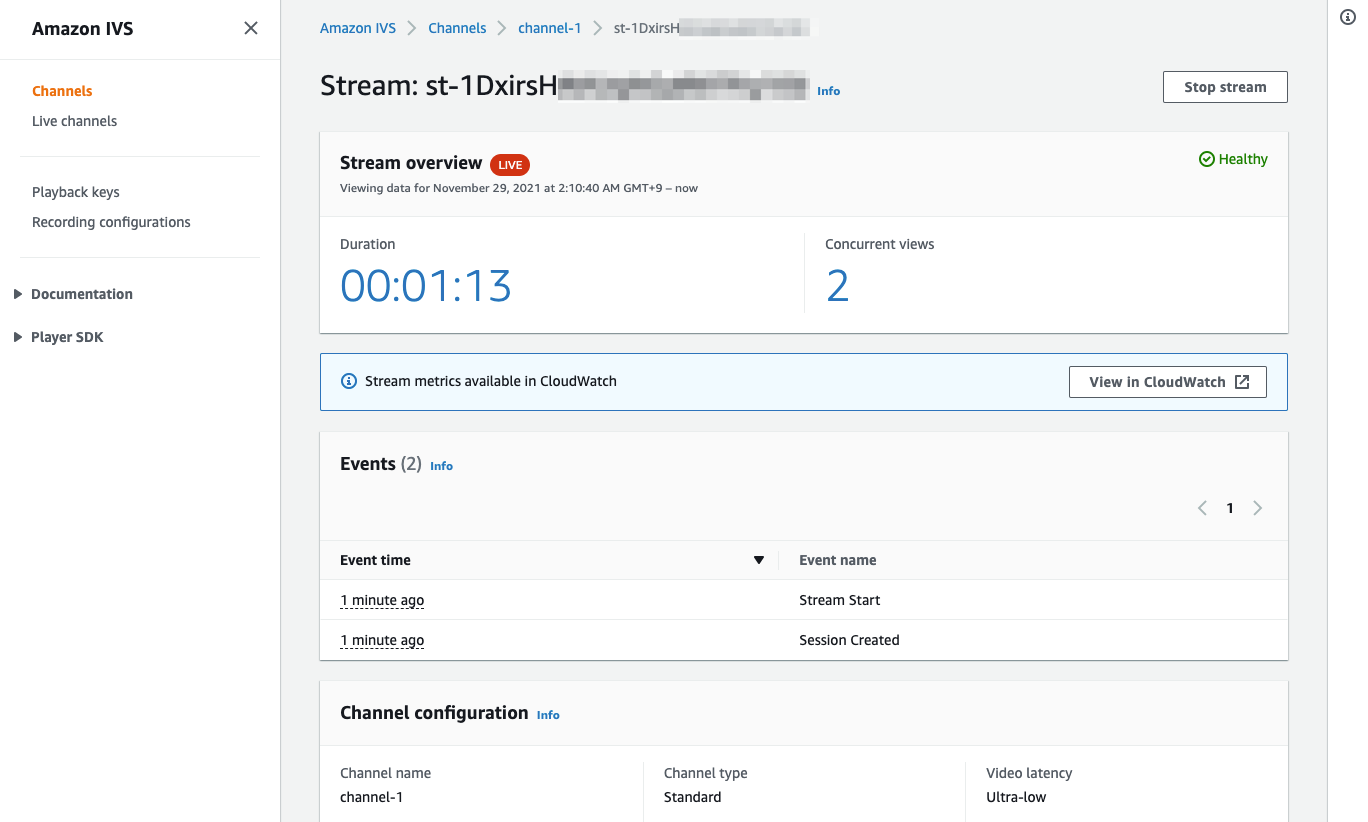Open Channels in the side navigation

pyautogui.click(x=62, y=91)
